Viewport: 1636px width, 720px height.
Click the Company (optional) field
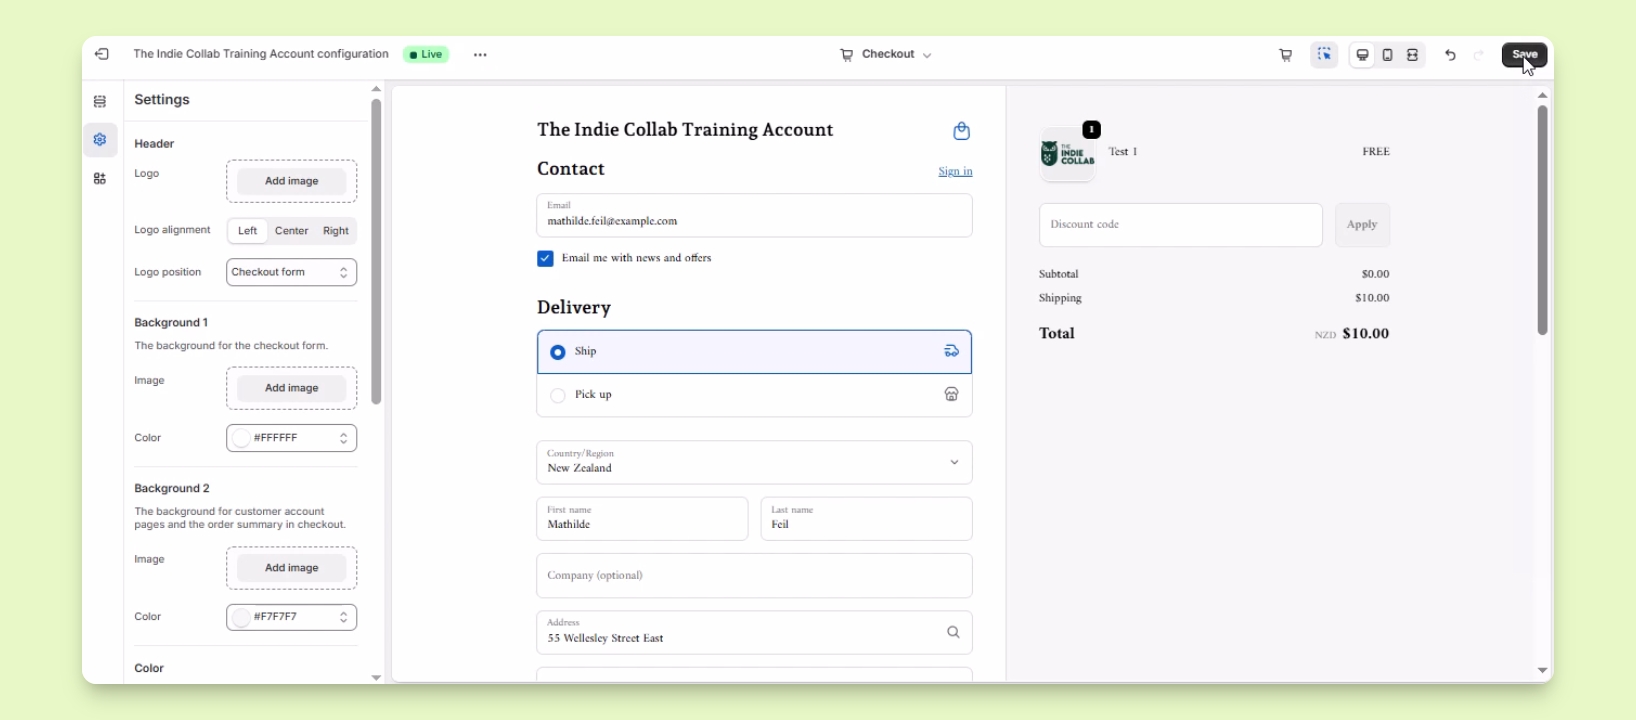pyautogui.click(x=754, y=576)
